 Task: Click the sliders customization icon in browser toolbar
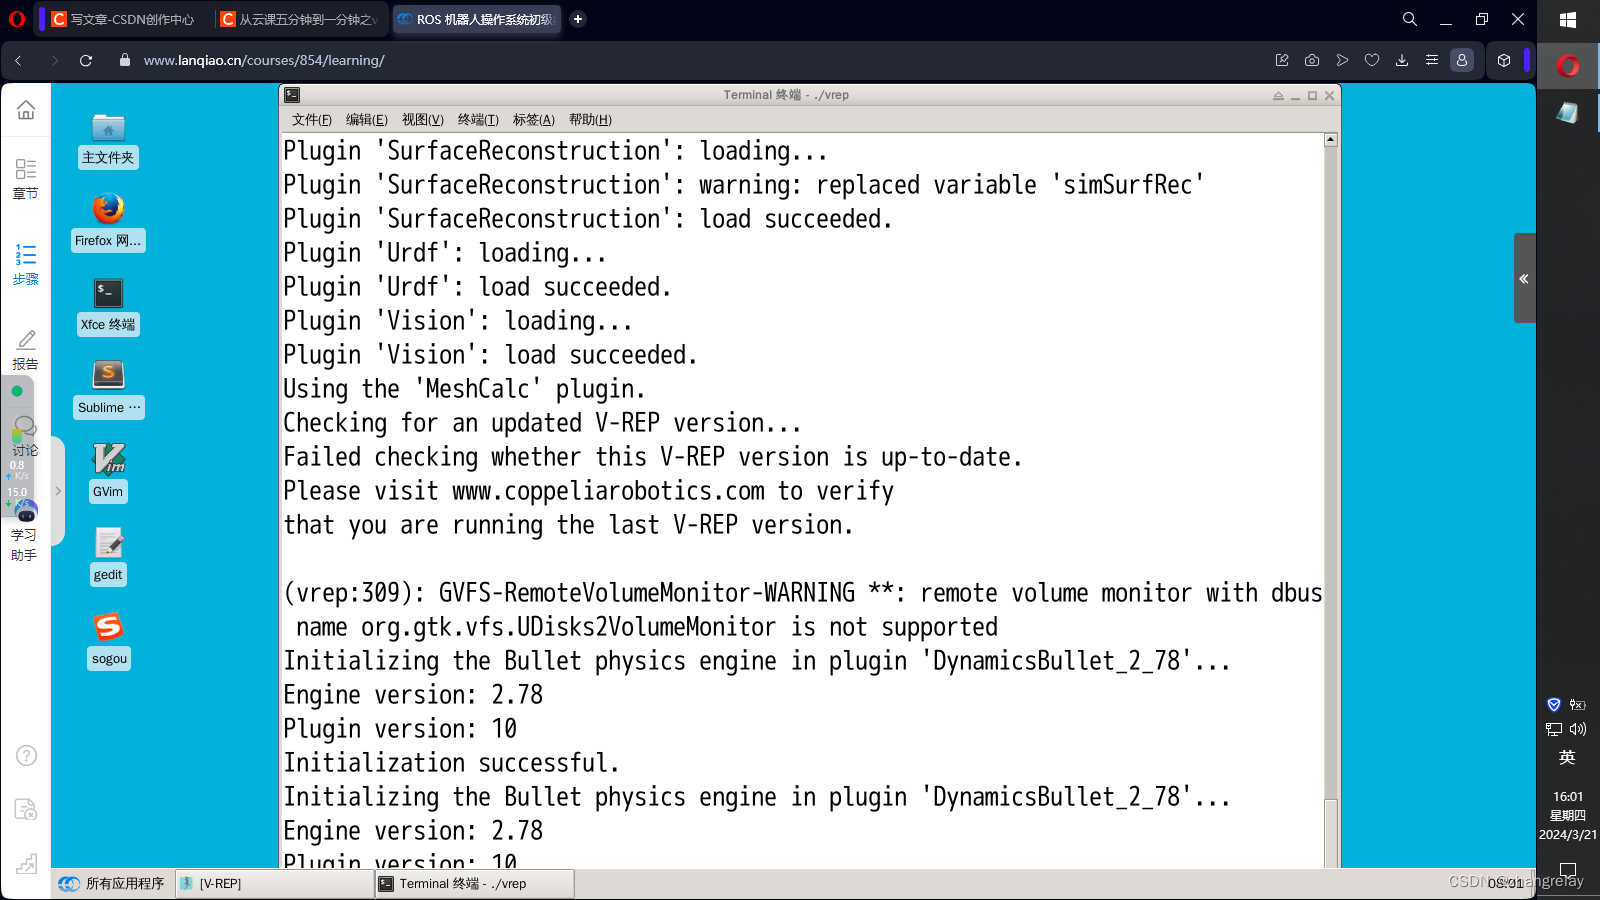point(1431,60)
